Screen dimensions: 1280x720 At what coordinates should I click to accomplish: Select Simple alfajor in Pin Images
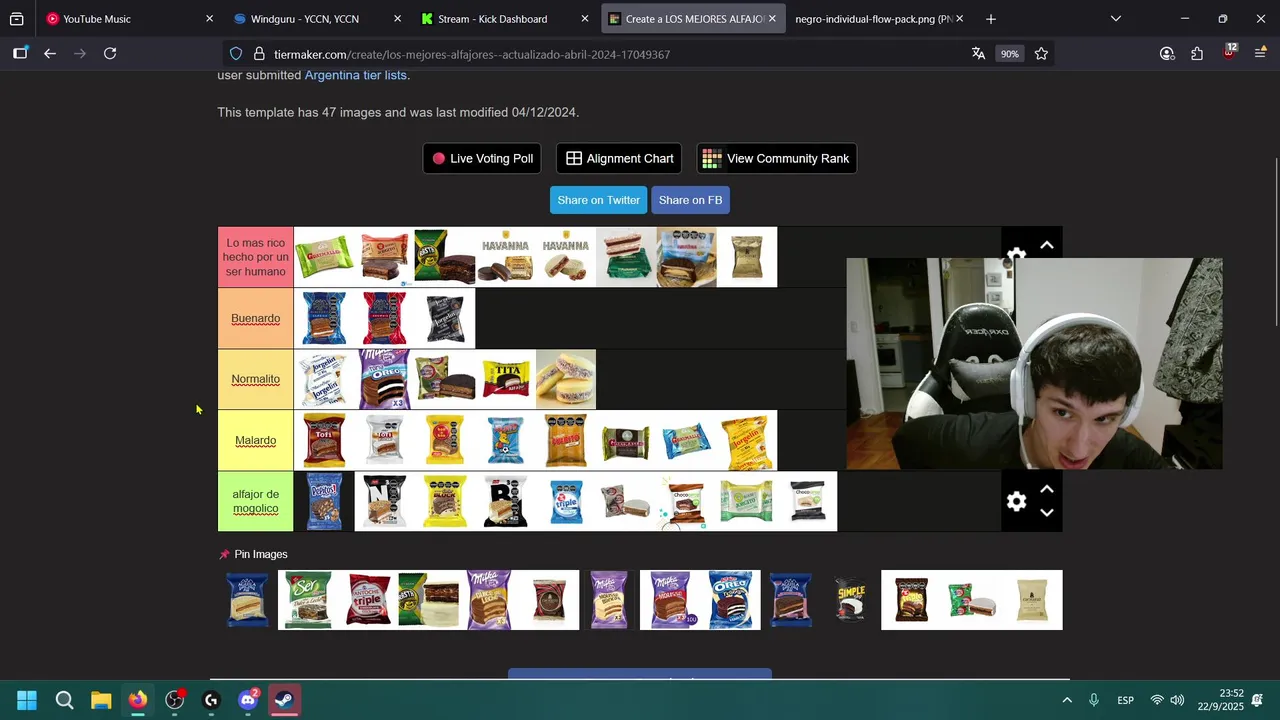click(851, 600)
